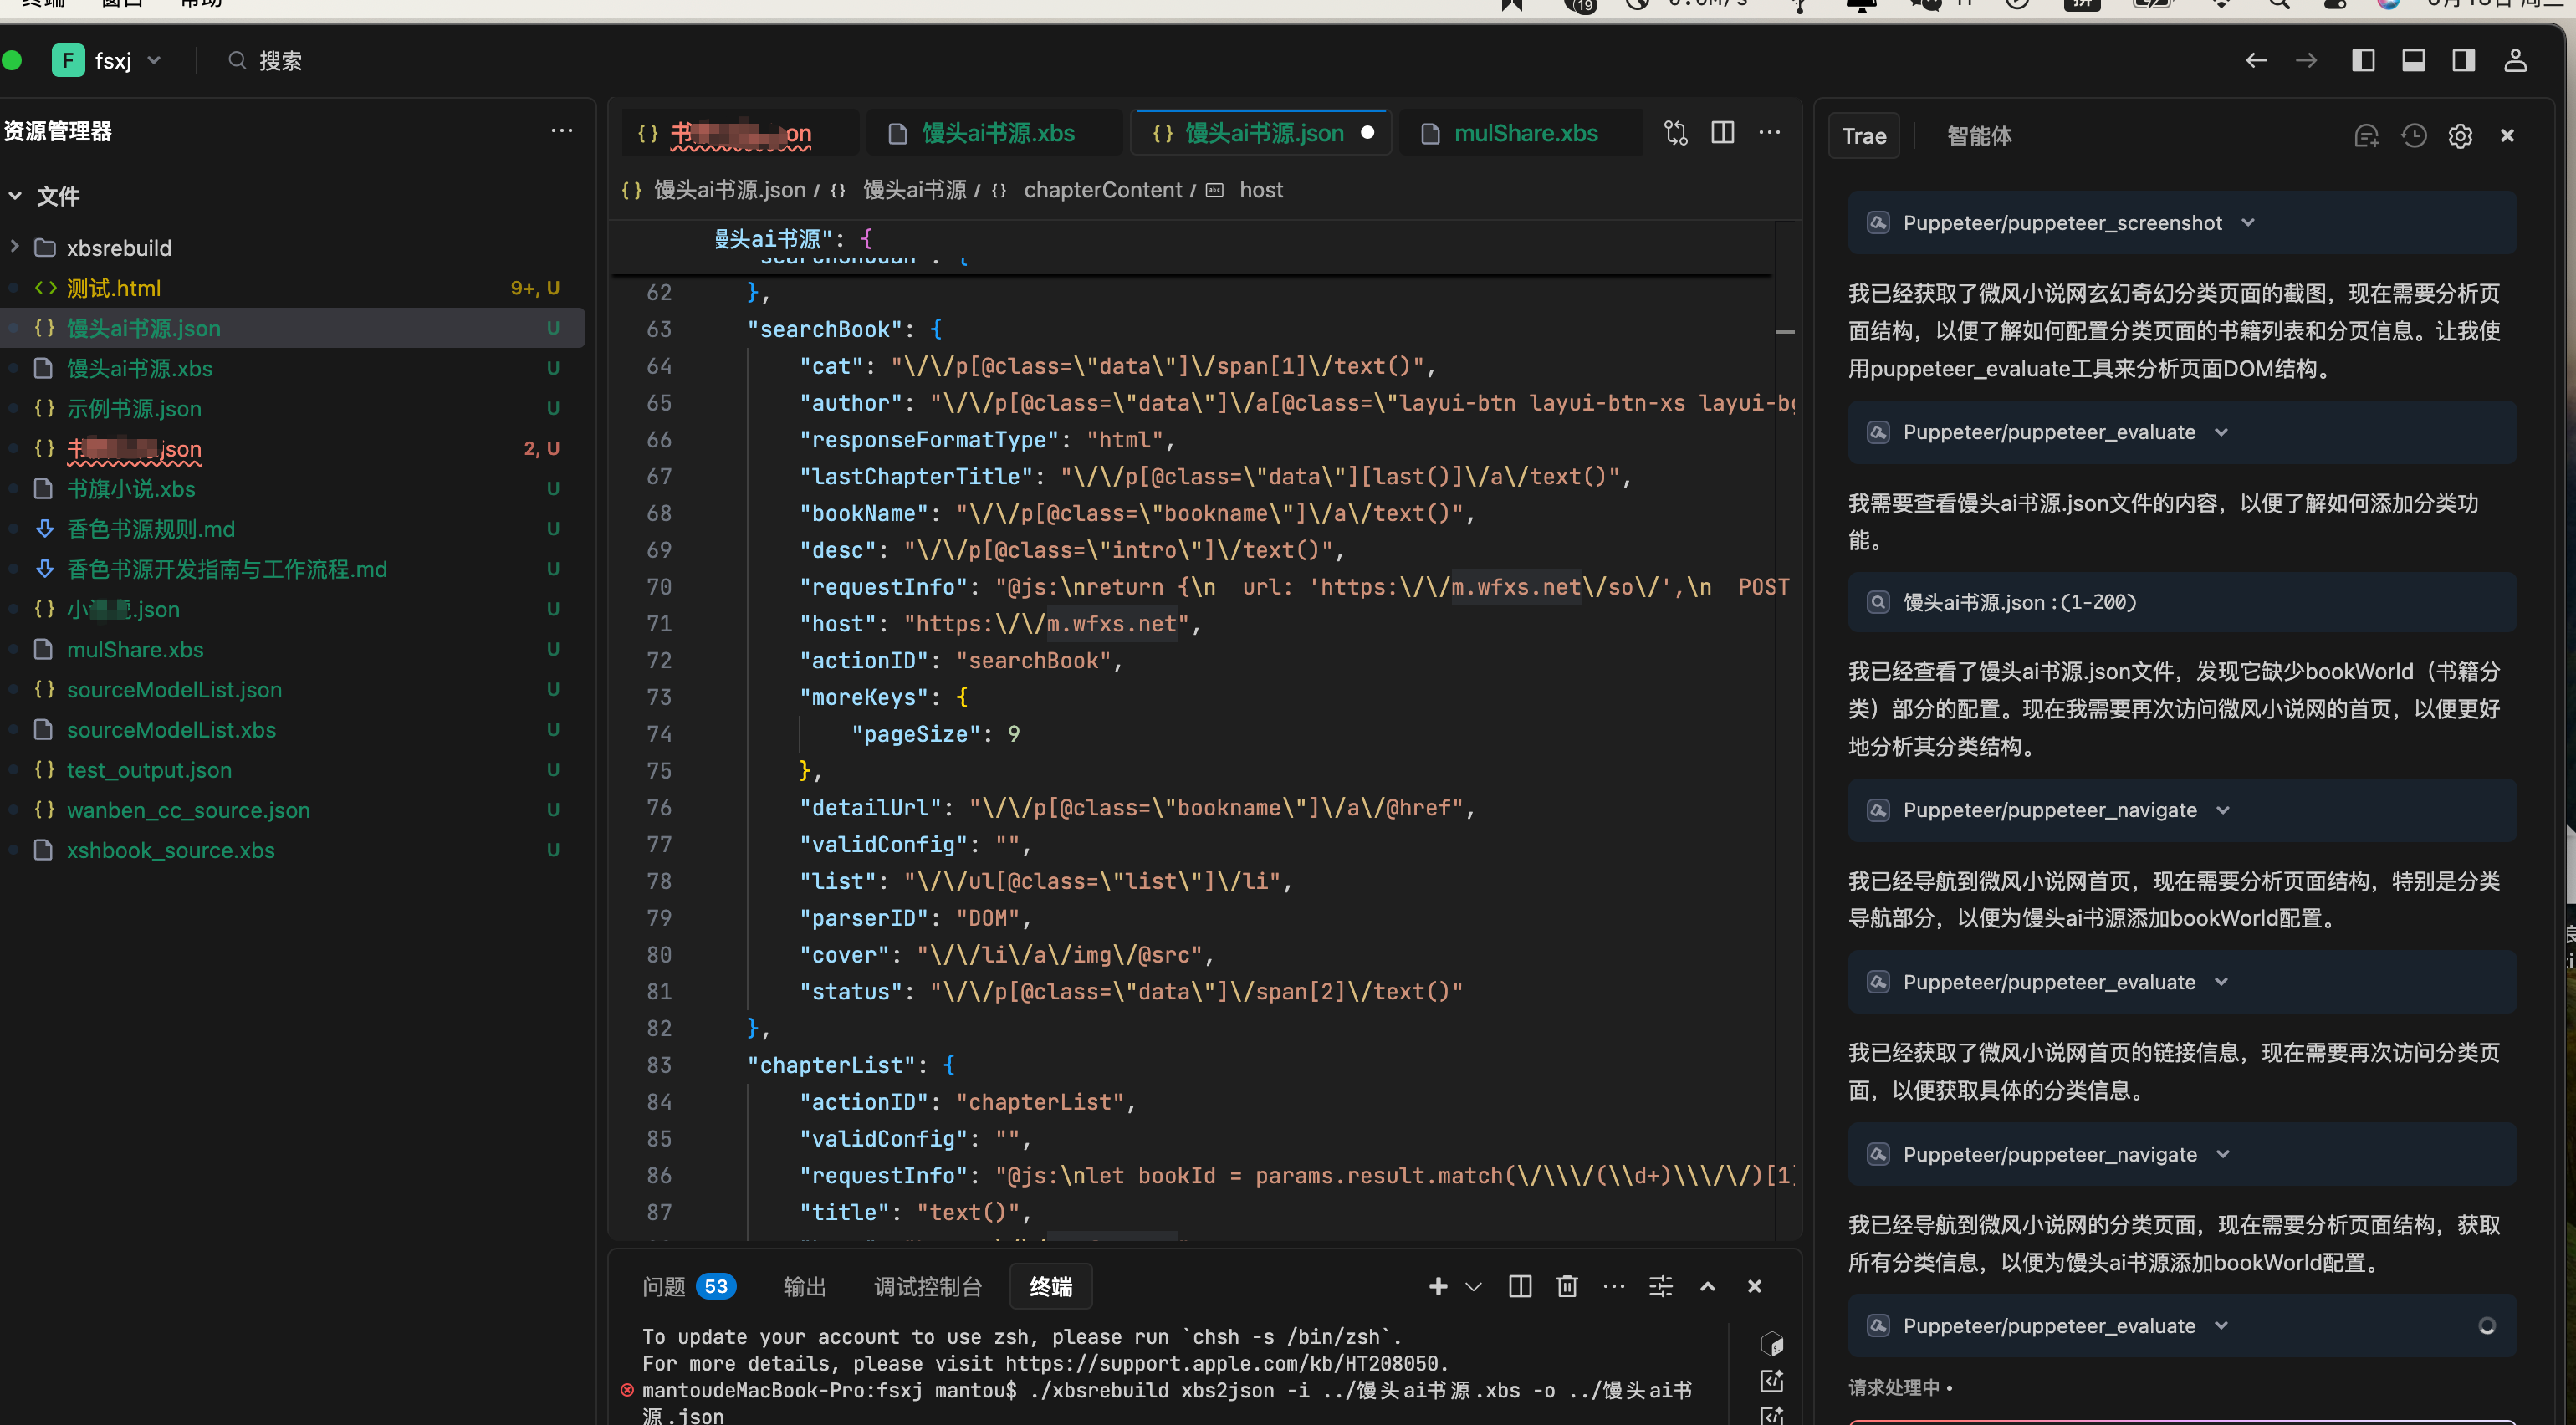
Task: Click the 搜索 search field
Action: click(265, 61)
